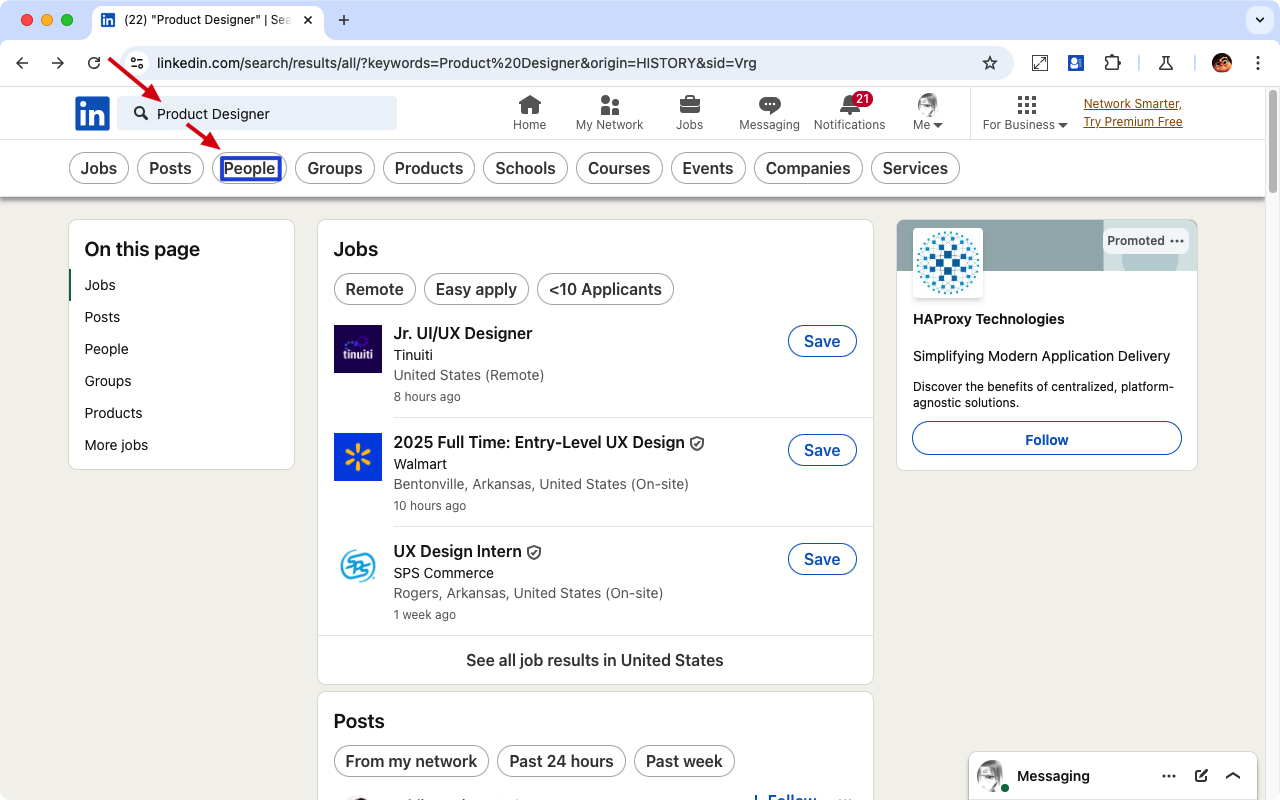
Task: Click the browser back arrow
Action: click(22, 63)
